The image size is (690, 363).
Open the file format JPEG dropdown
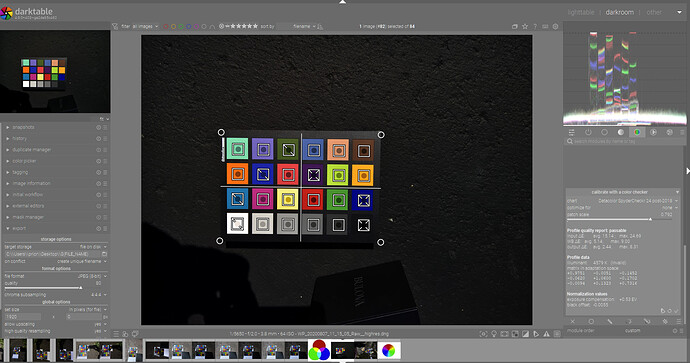pyautogui.click(x=56, y=276)
